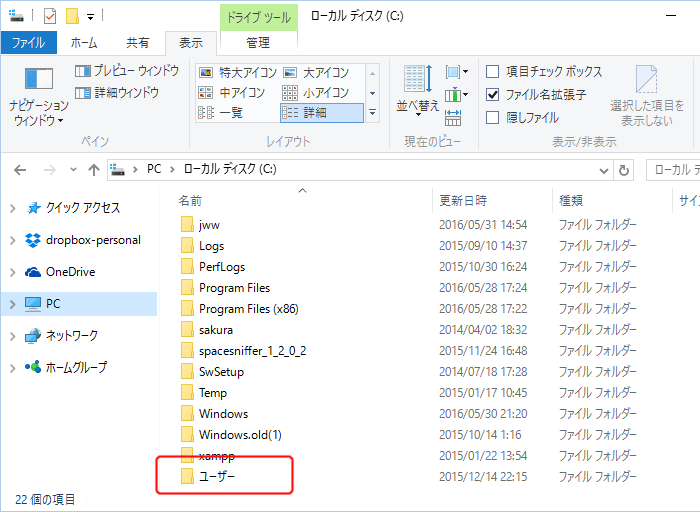Expand ネットワーク tree node
This screenshot has height=512, width=700.
click(12, 336)
